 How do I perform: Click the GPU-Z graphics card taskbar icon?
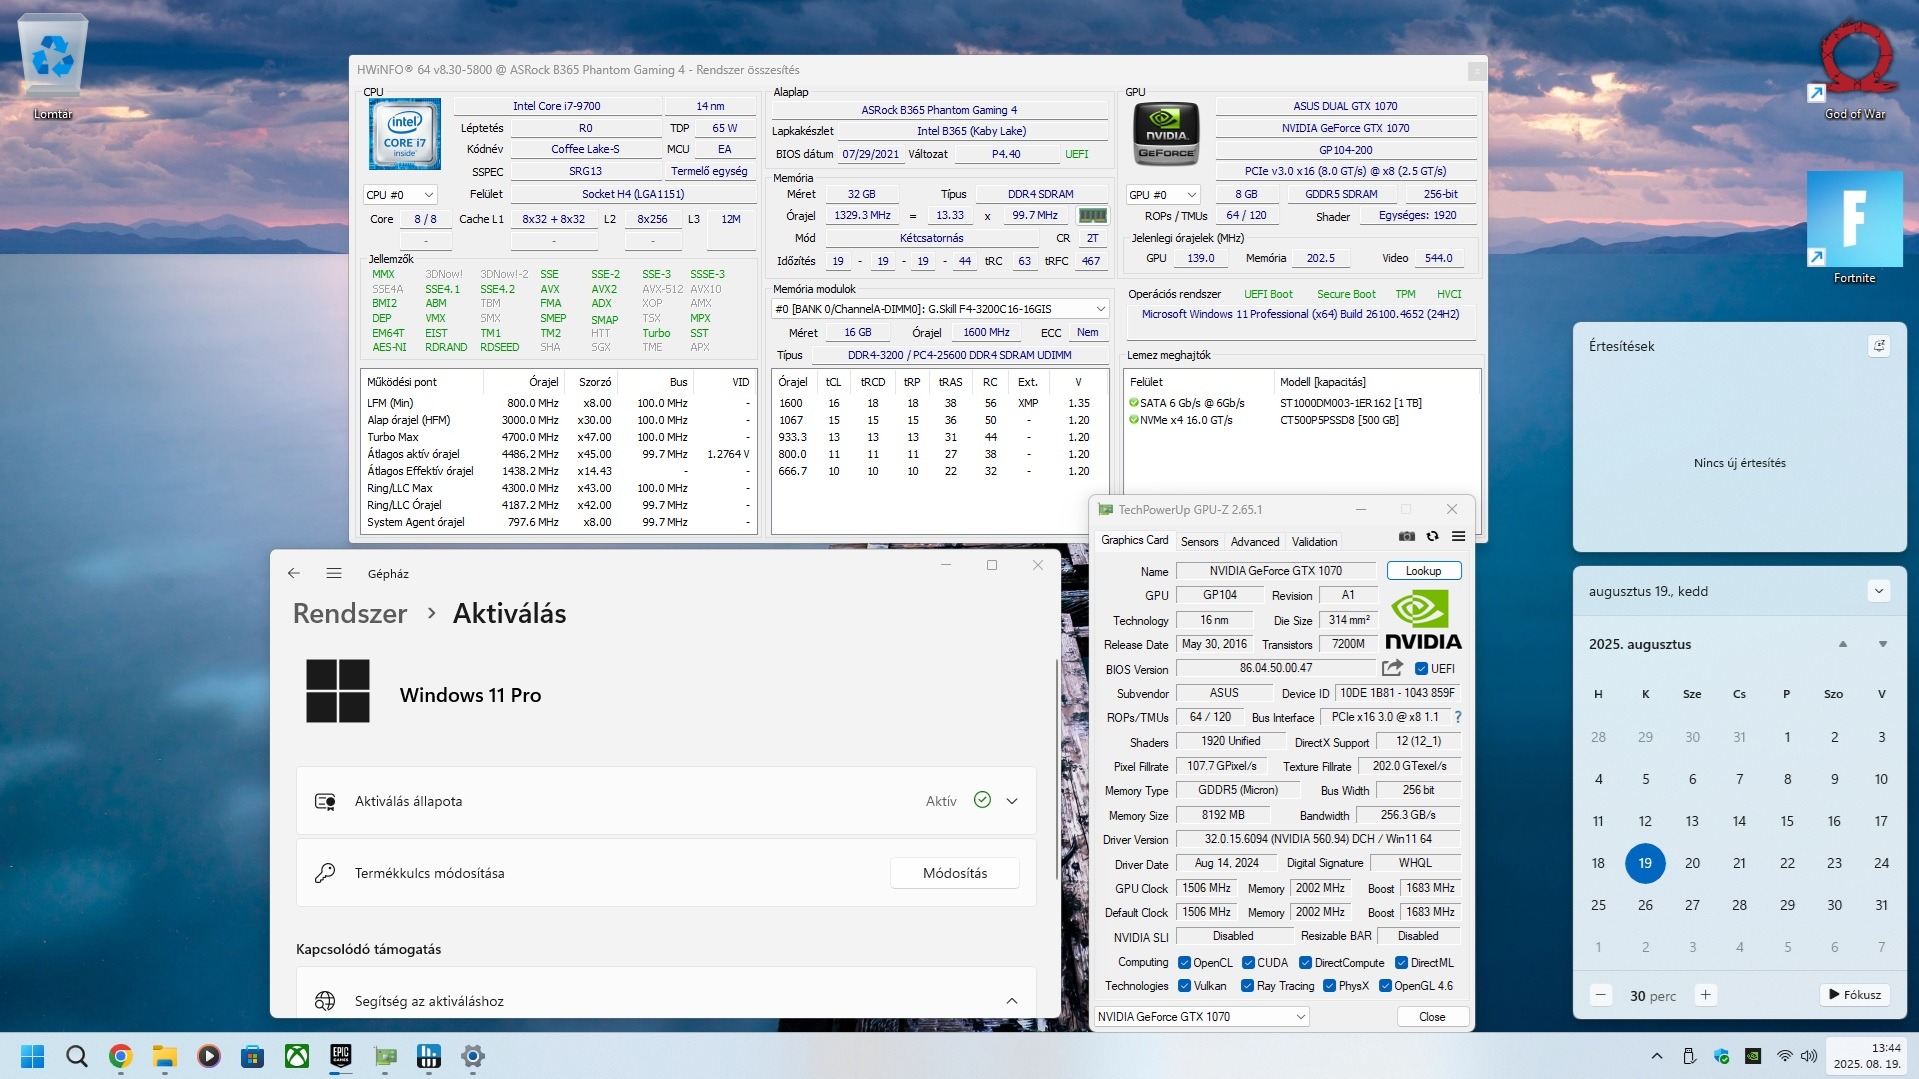coord(385,1056)
